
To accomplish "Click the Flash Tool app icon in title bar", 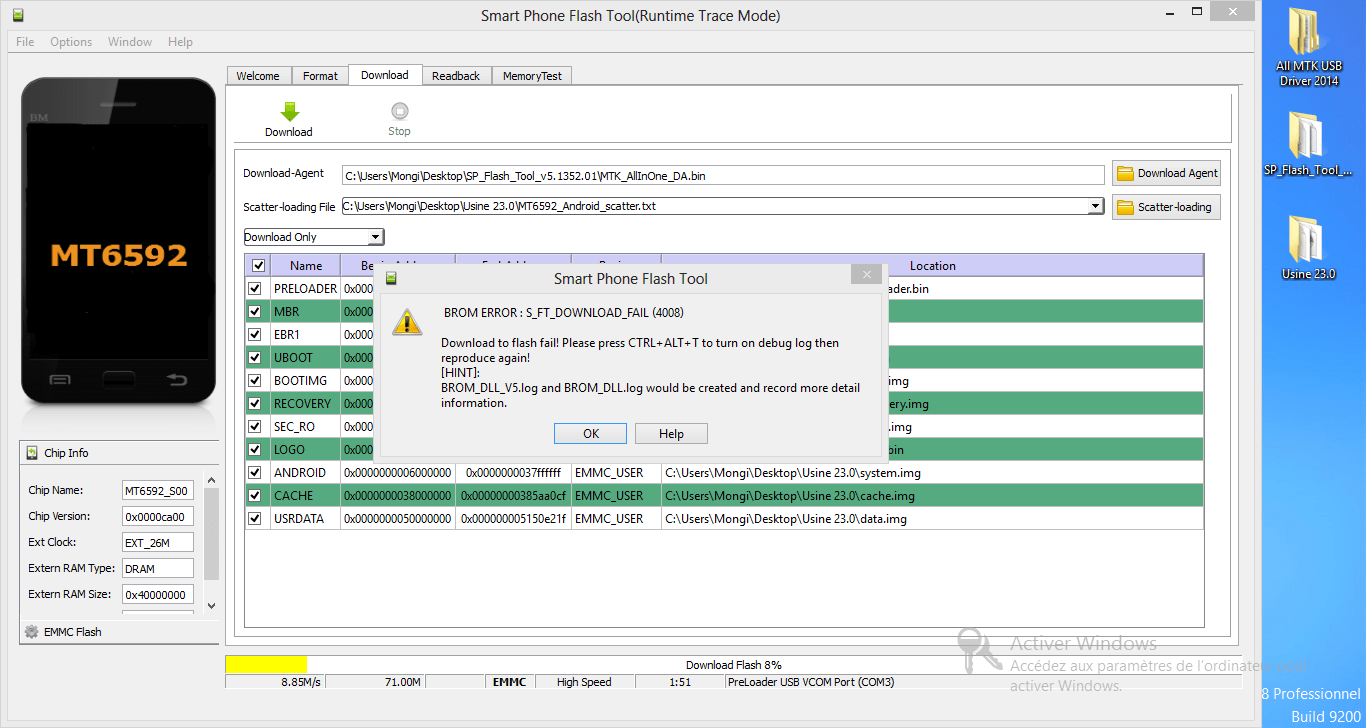I will 18,15.
